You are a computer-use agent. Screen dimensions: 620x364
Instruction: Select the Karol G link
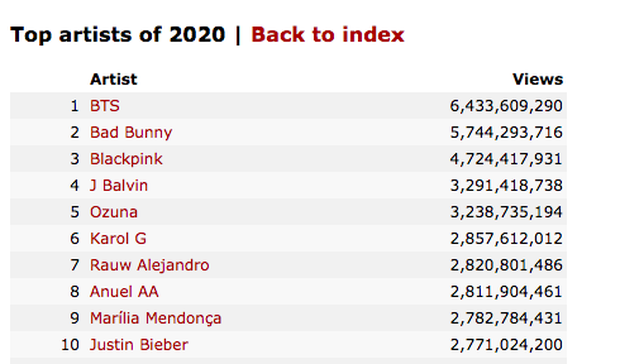pos(118,238)
